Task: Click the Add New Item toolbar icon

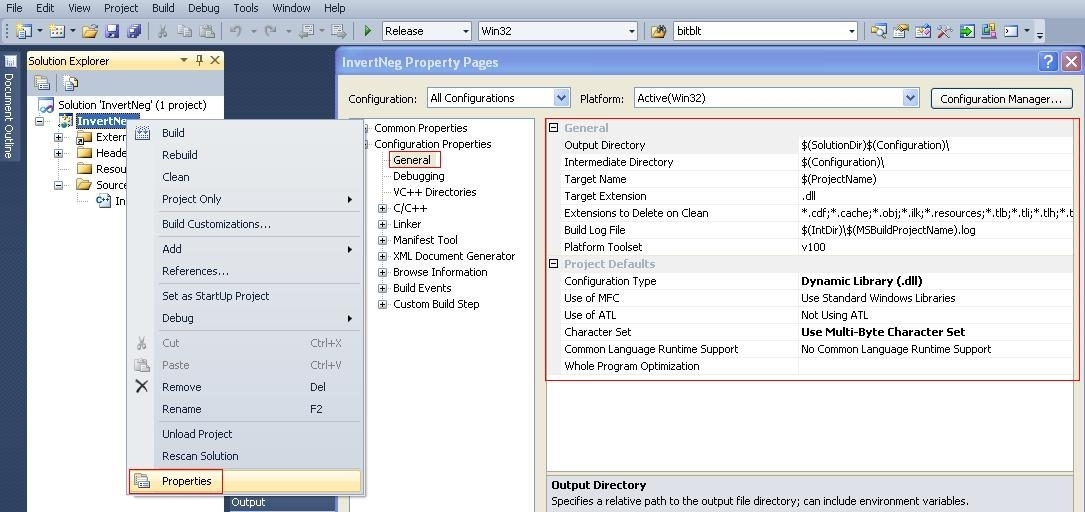Action: [x=57, y=31]
